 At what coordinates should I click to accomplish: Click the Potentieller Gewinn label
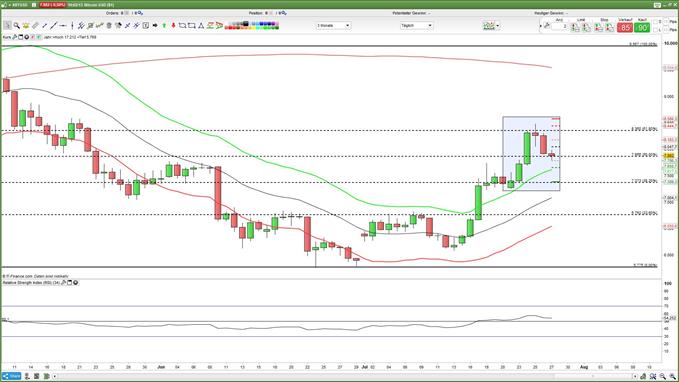410,13
